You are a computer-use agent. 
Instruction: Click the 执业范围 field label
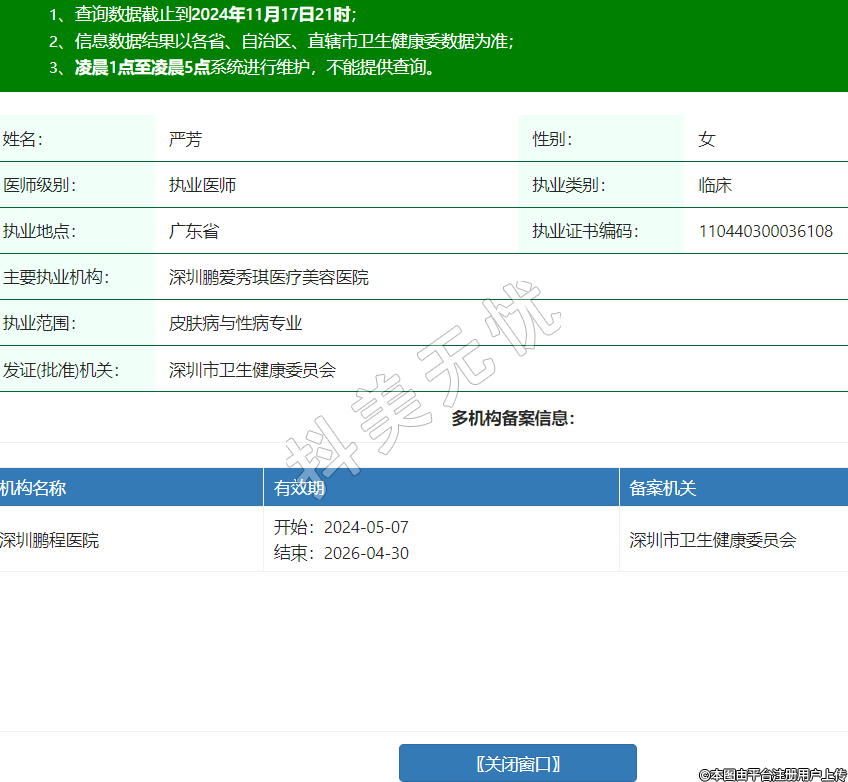click(x=39, y=323)
